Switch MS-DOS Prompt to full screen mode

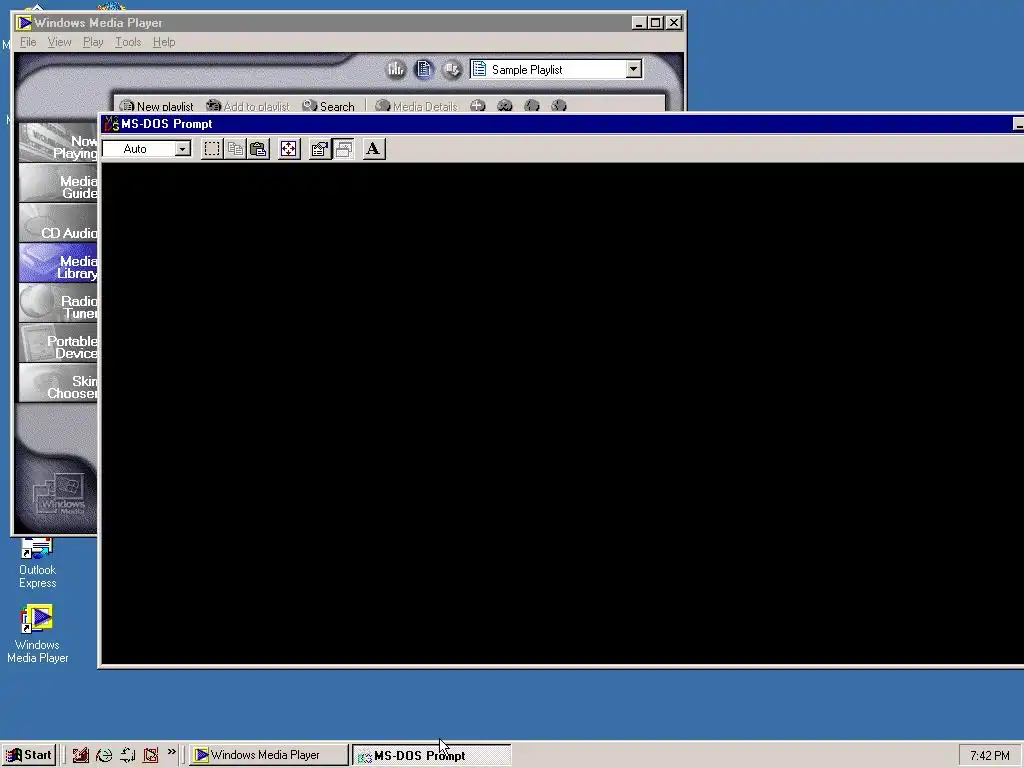click(x=289, y=149)
